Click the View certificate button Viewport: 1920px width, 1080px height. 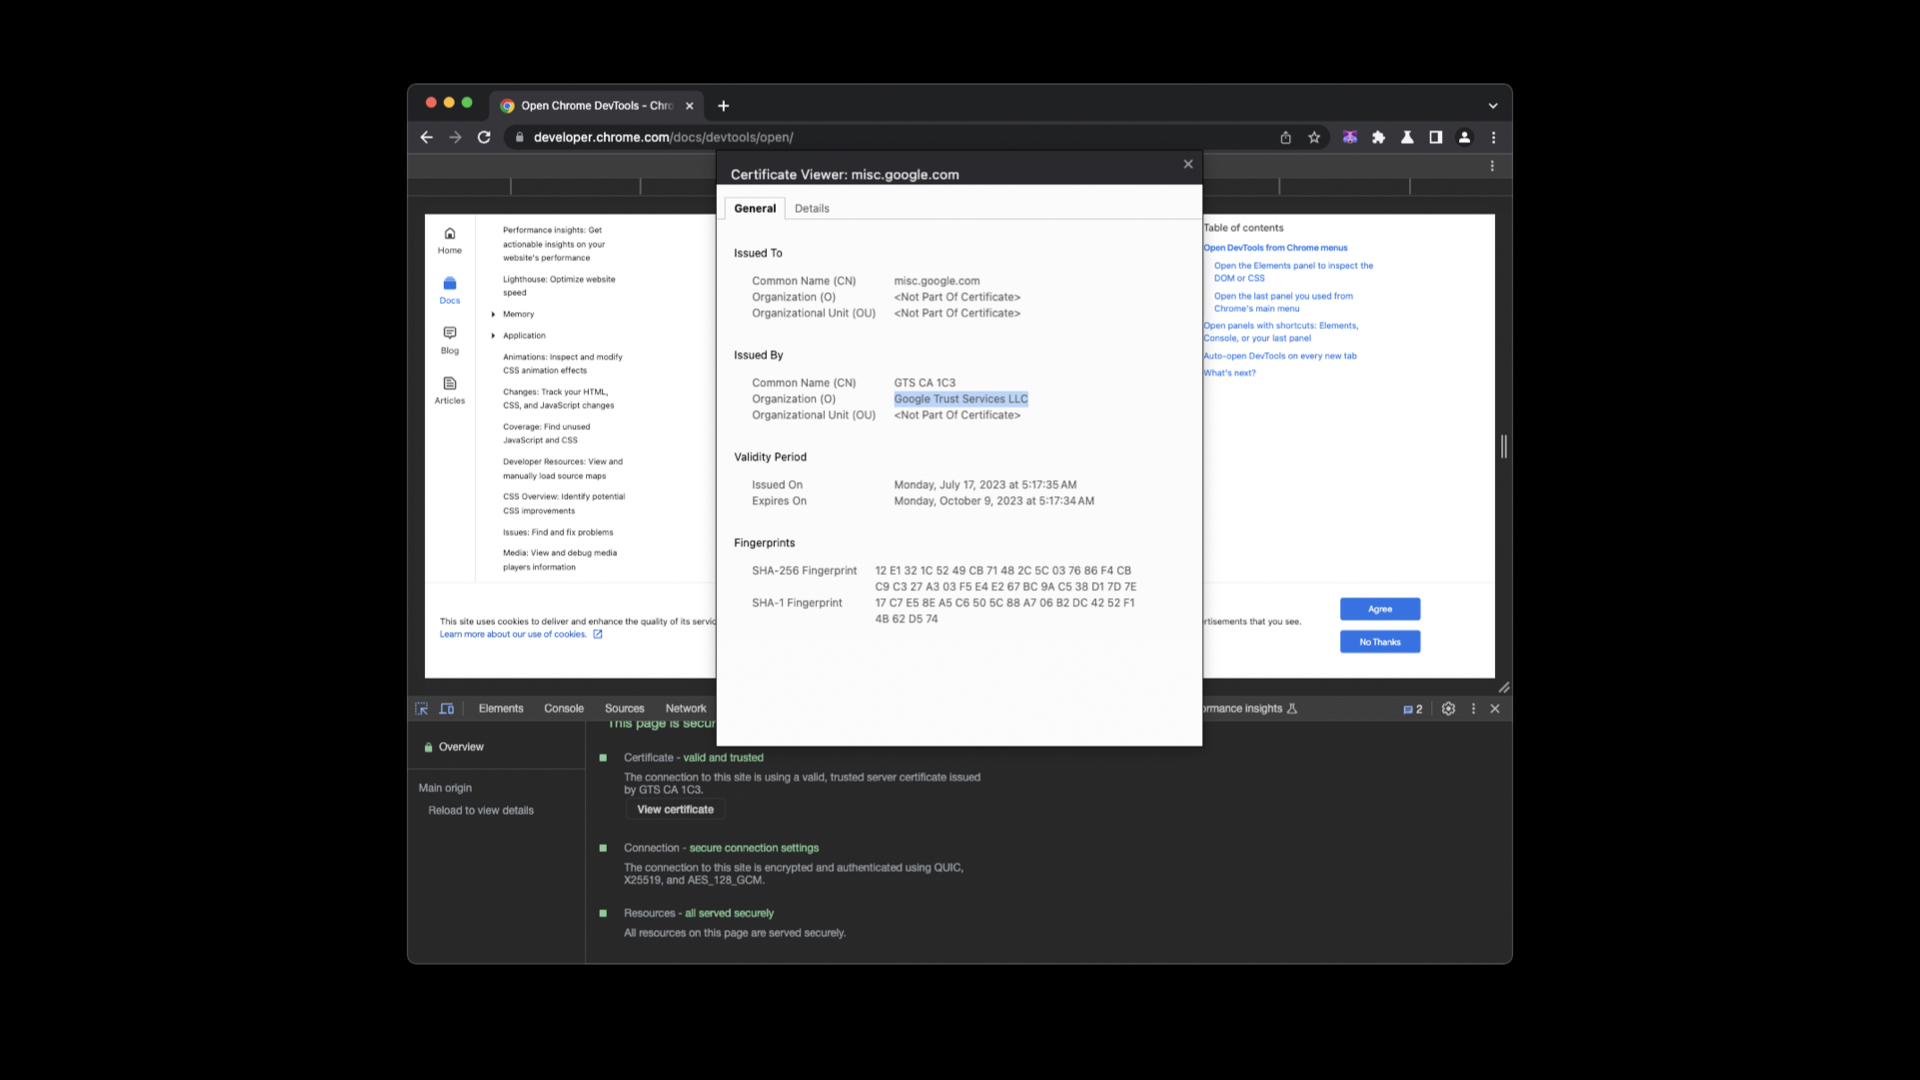[x=675, y=809]
